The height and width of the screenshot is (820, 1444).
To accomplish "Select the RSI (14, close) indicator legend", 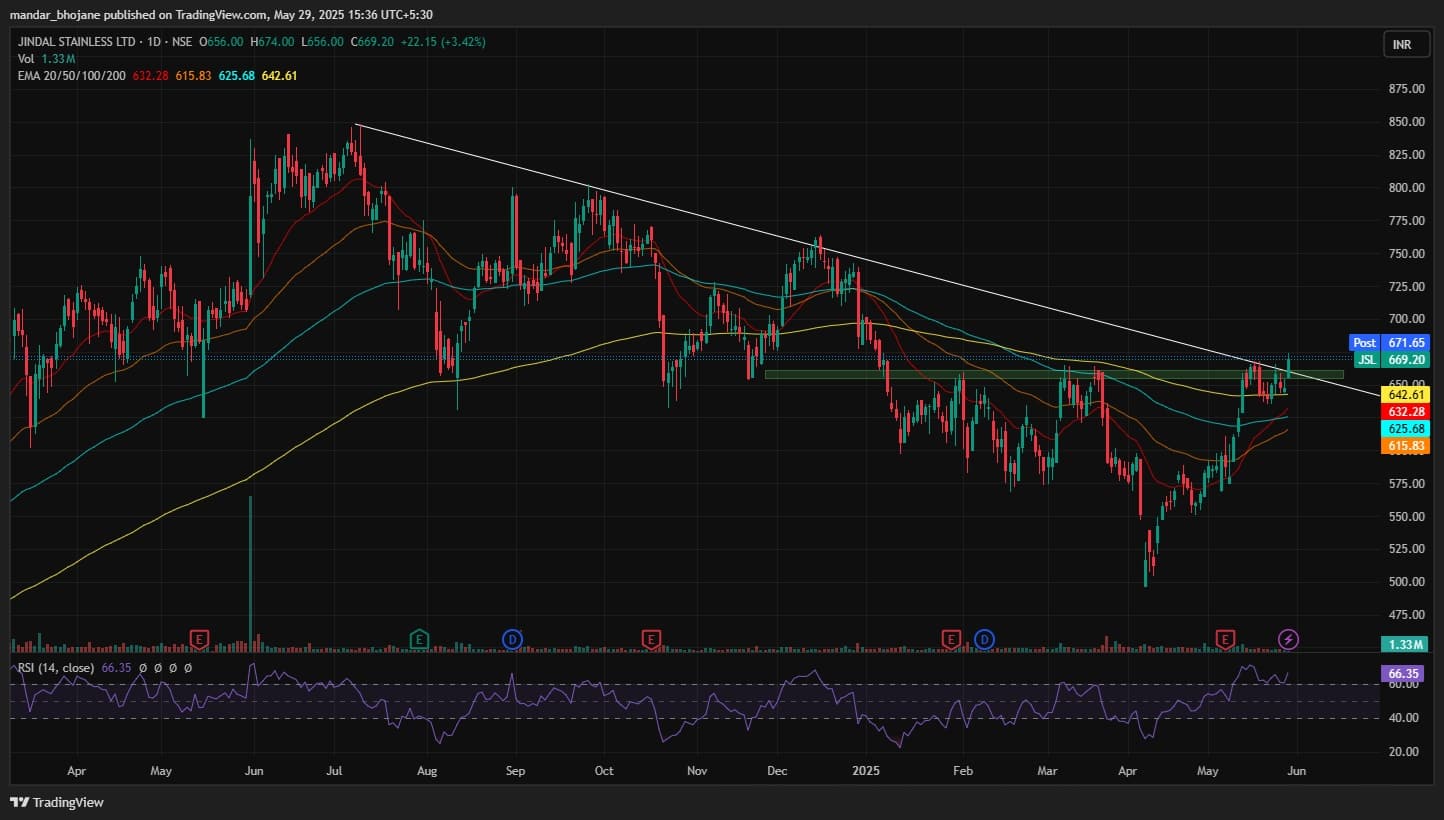I will [55, 667].
